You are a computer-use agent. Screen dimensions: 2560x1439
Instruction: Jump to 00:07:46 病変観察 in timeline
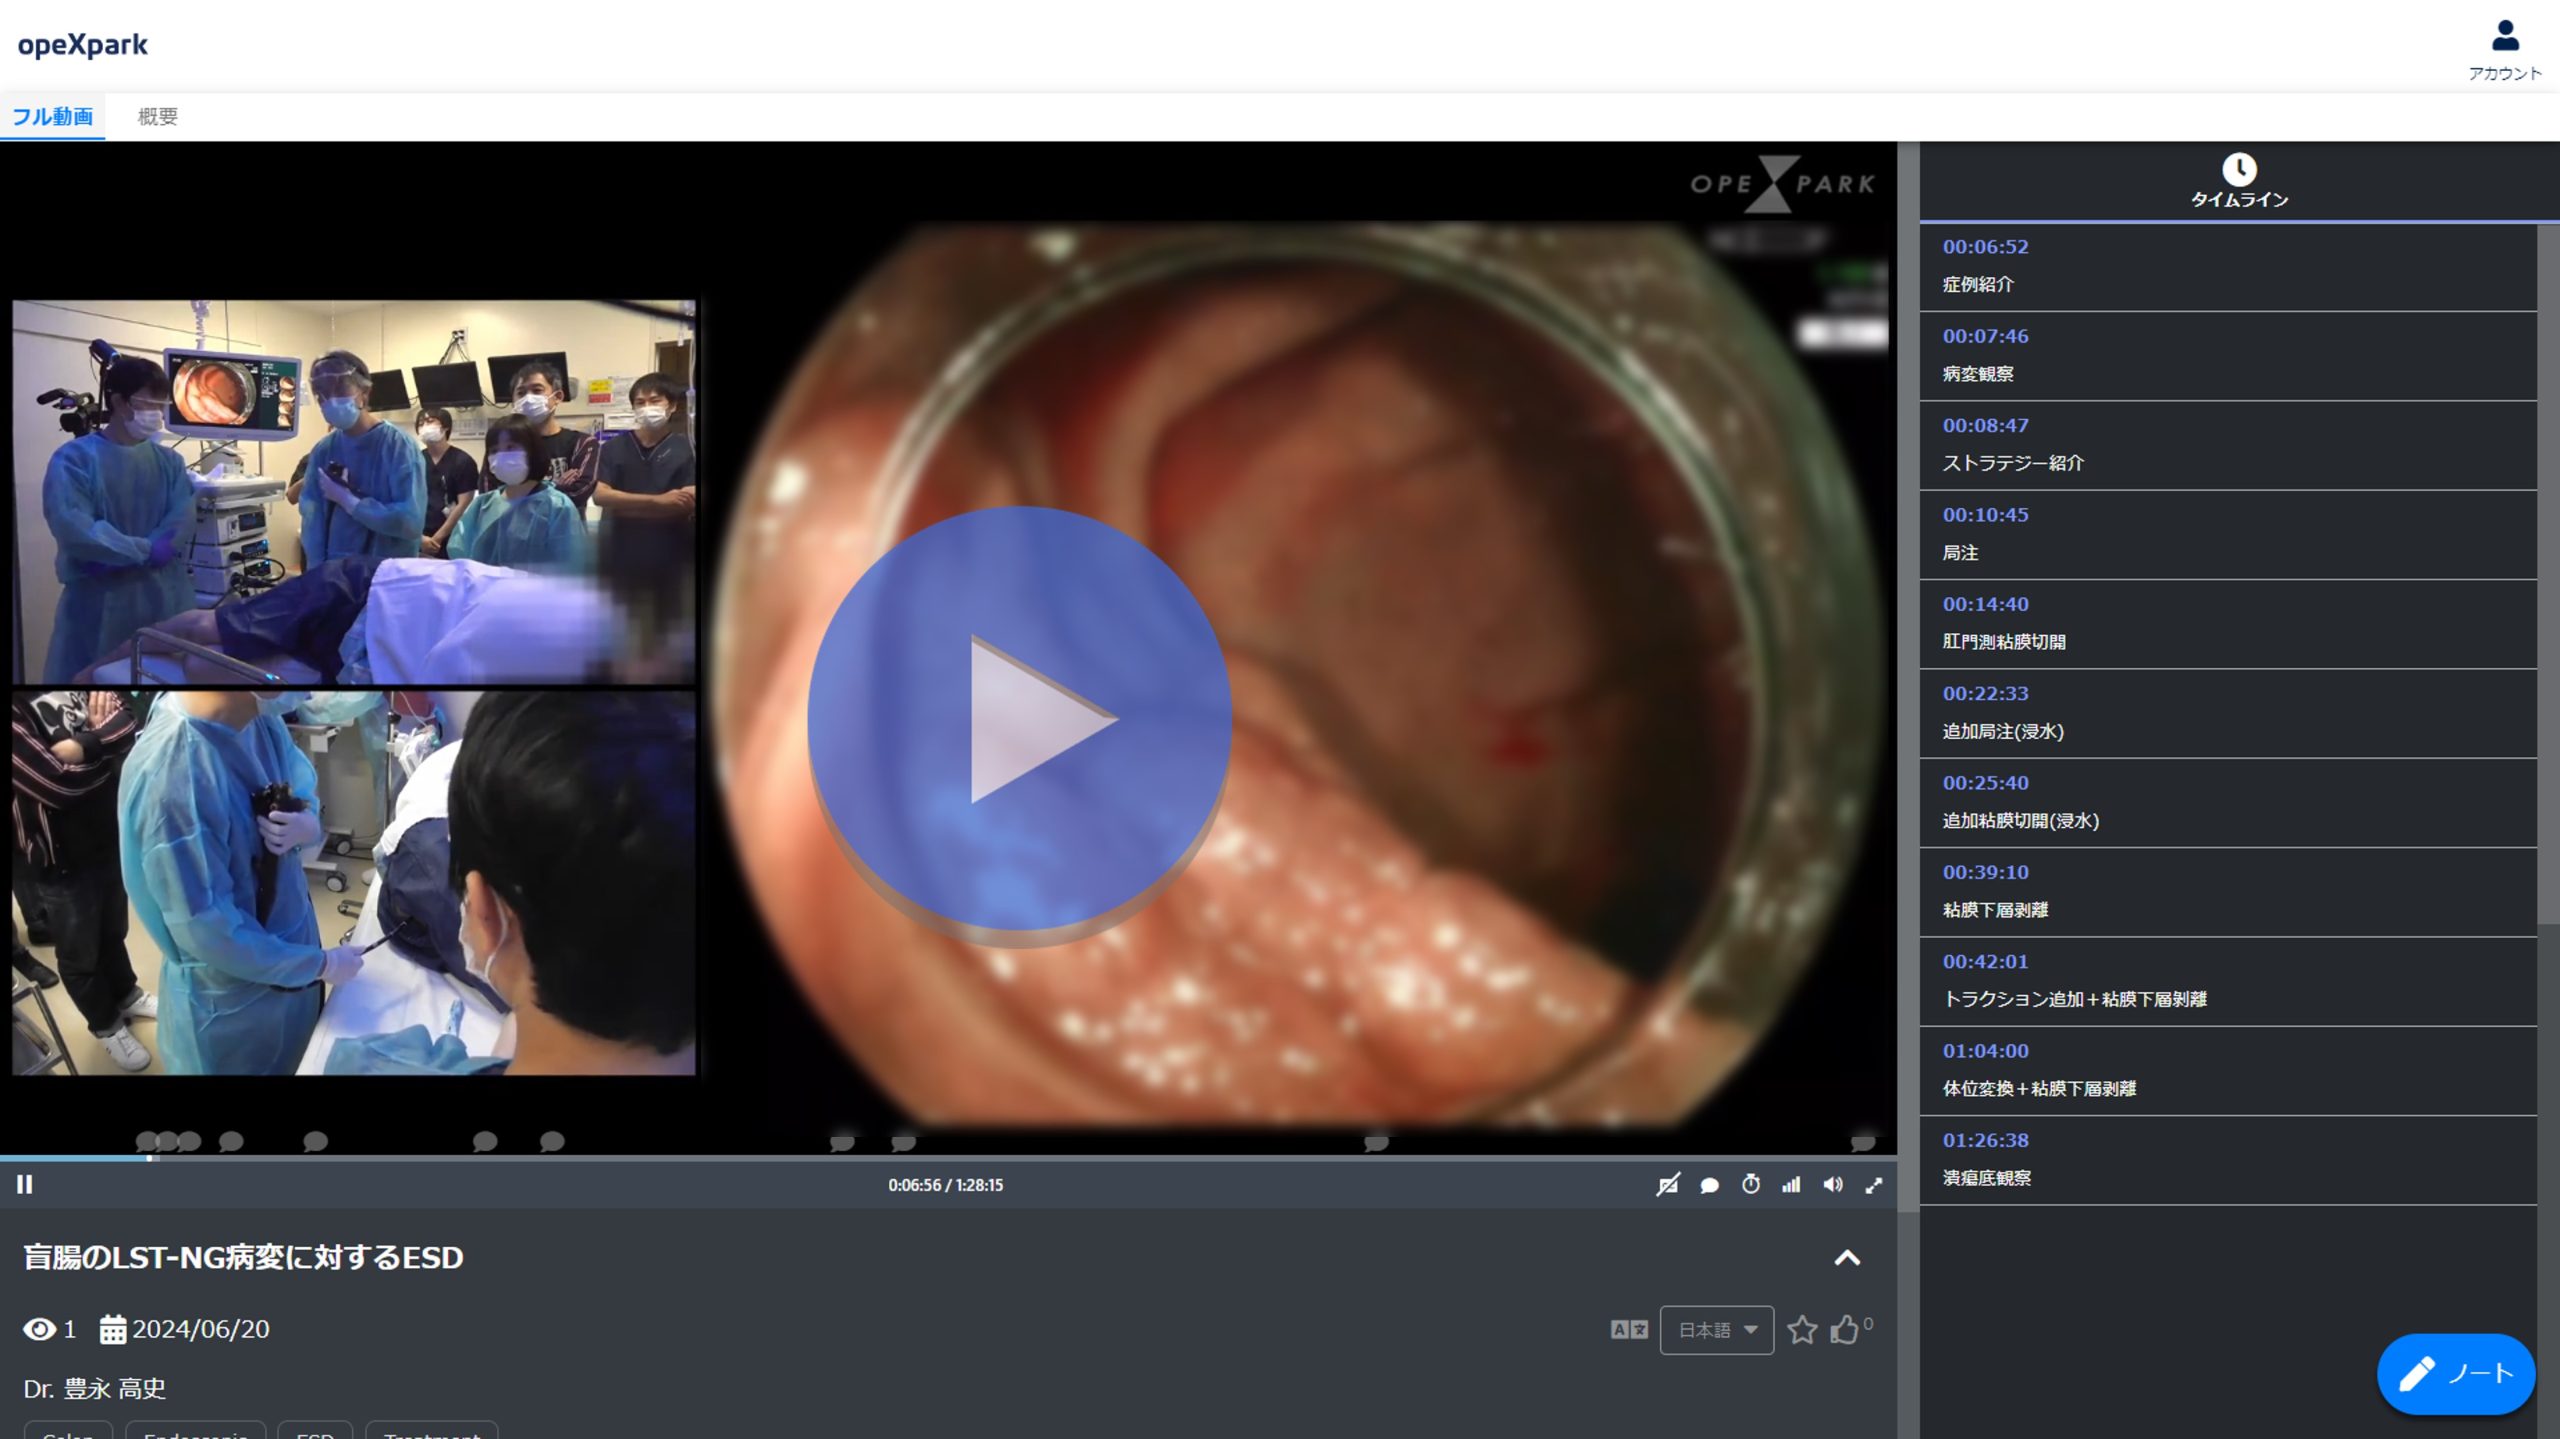(x=2228, y=356)
